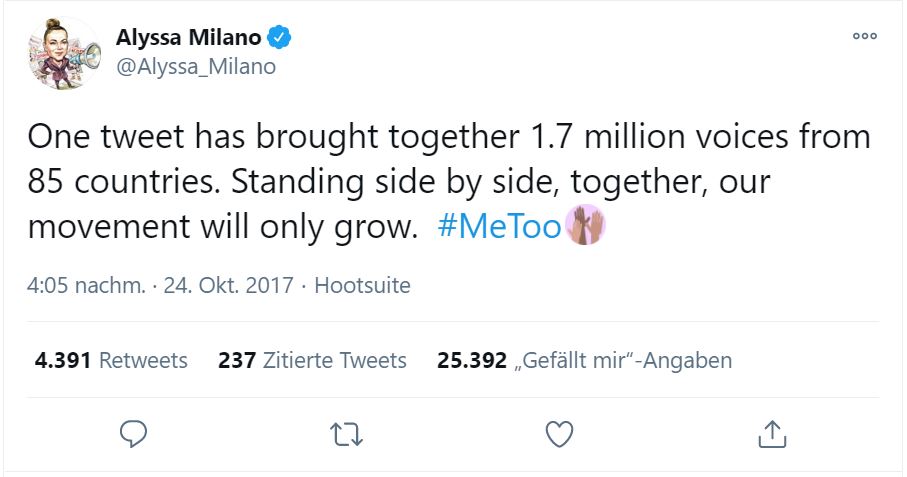Reply to Alyssa Milano's tweet

pos(133,433)
